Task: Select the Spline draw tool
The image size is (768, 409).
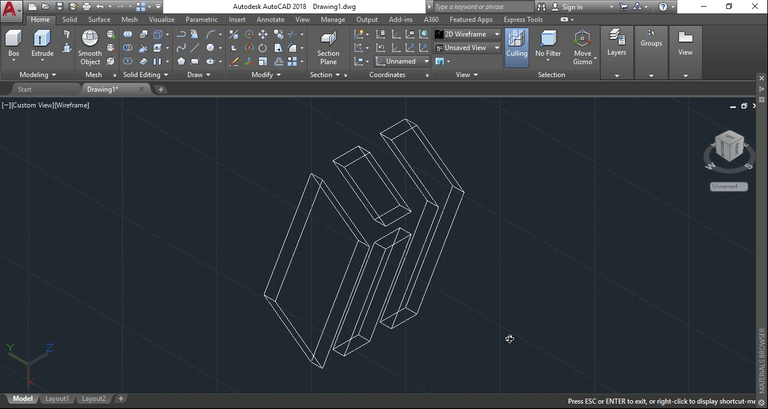Action: [x=181, y=48]
